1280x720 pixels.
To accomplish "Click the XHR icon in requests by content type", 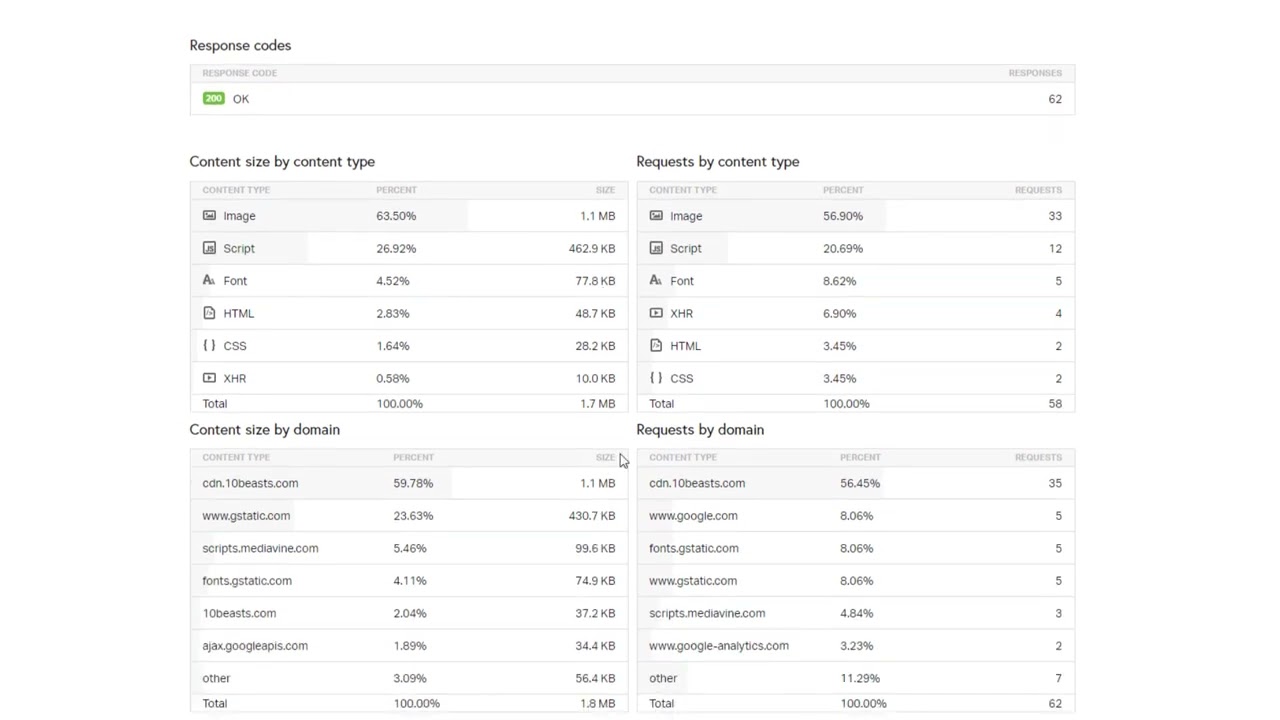I will click(656, 313).
